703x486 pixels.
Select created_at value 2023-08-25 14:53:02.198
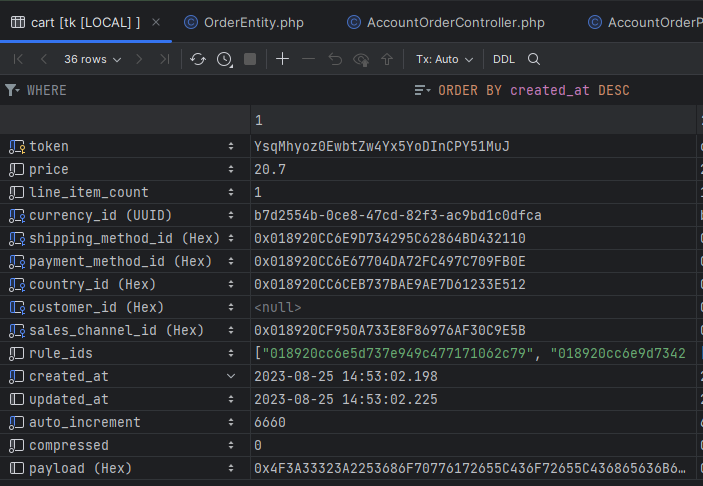pos(473,376)
